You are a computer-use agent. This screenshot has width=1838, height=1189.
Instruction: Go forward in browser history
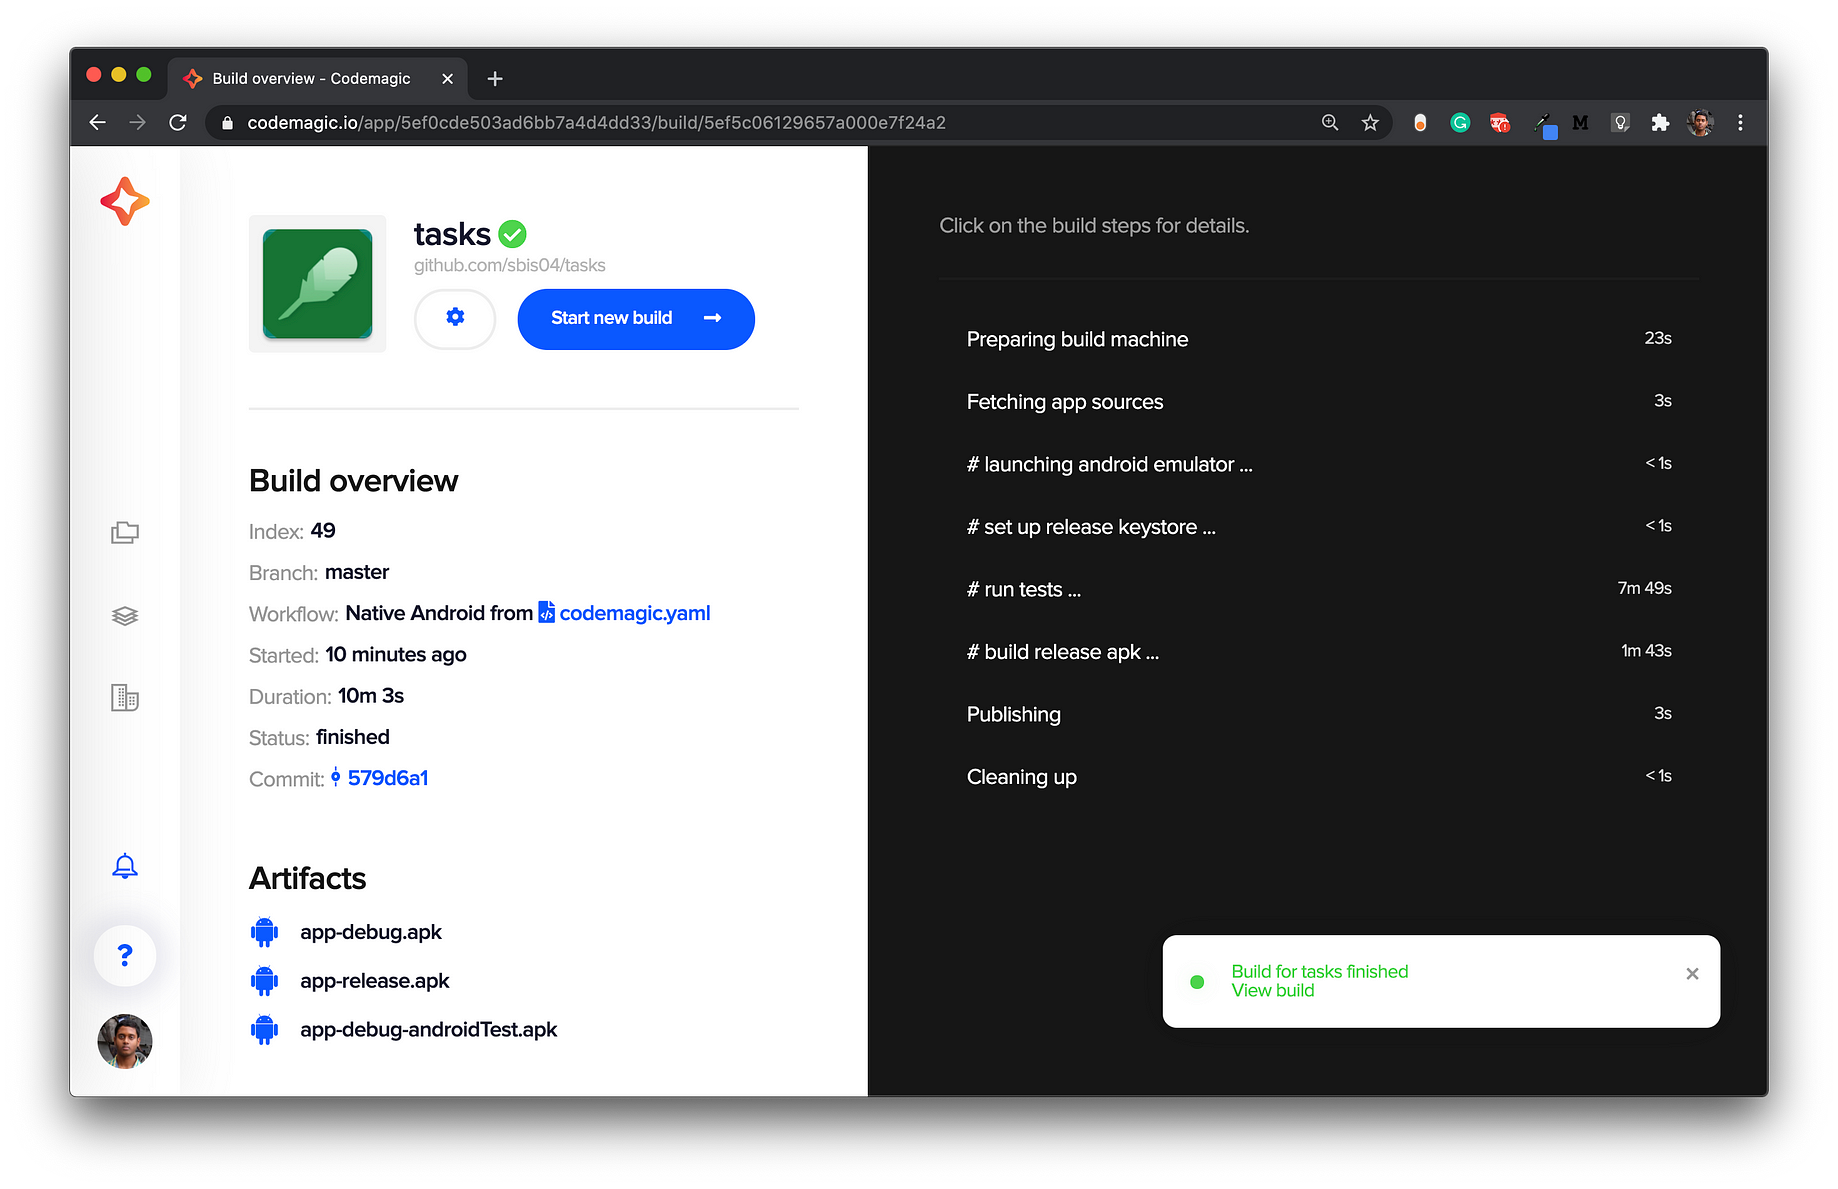(x=138, y=122)
